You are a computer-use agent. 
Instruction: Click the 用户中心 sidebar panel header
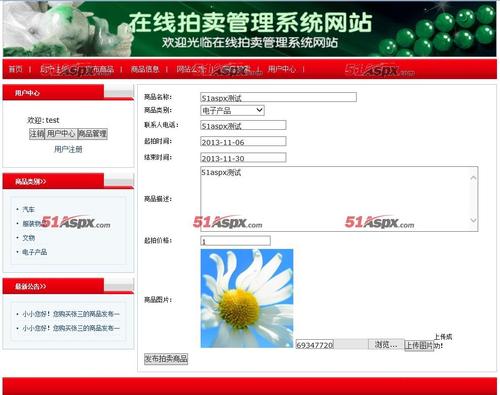[x=68, y=93]
